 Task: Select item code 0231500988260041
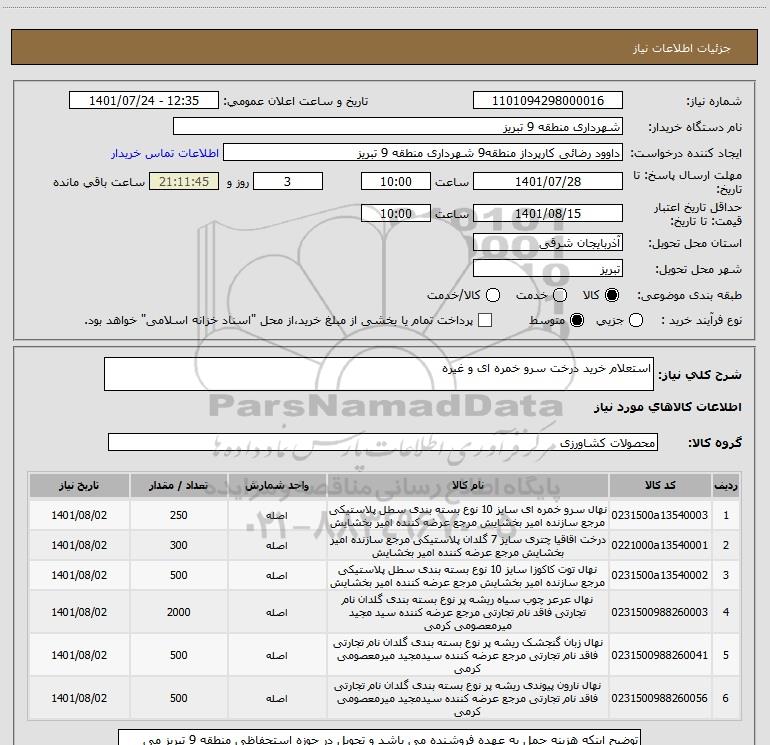(x=660, y=655)
